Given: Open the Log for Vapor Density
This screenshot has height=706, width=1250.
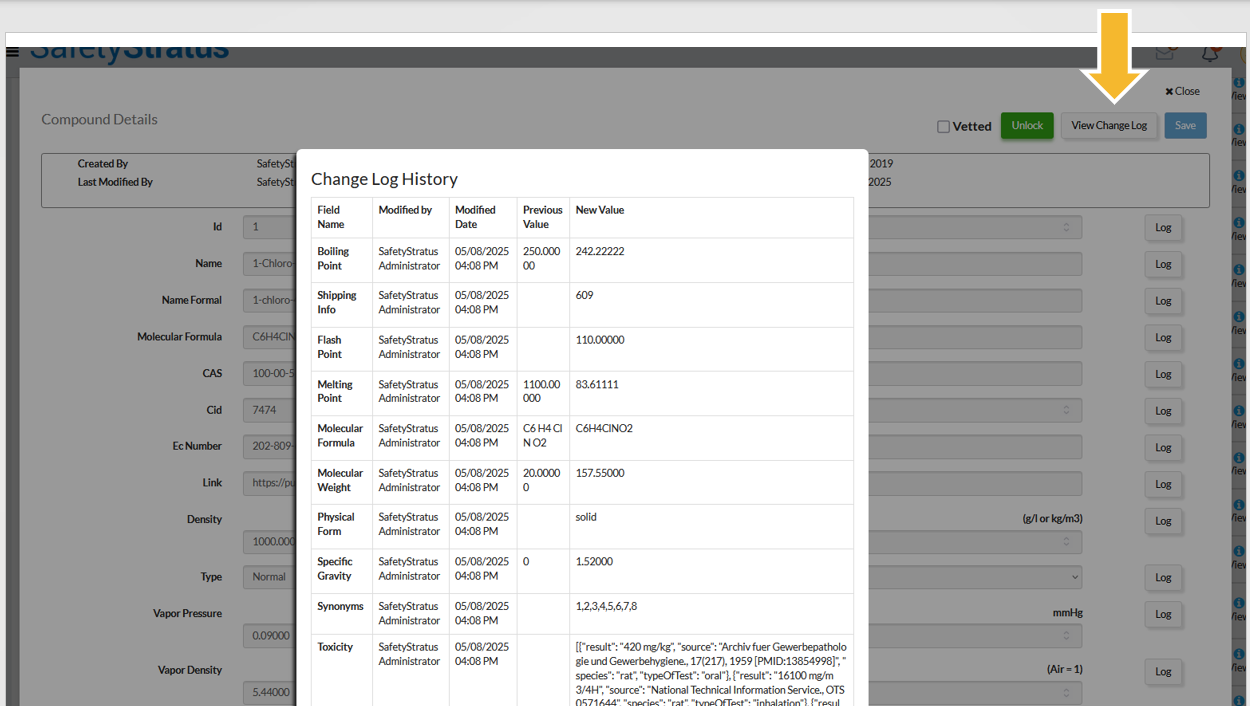Looking at the screenshot, I should click(x=1163, y=672).
